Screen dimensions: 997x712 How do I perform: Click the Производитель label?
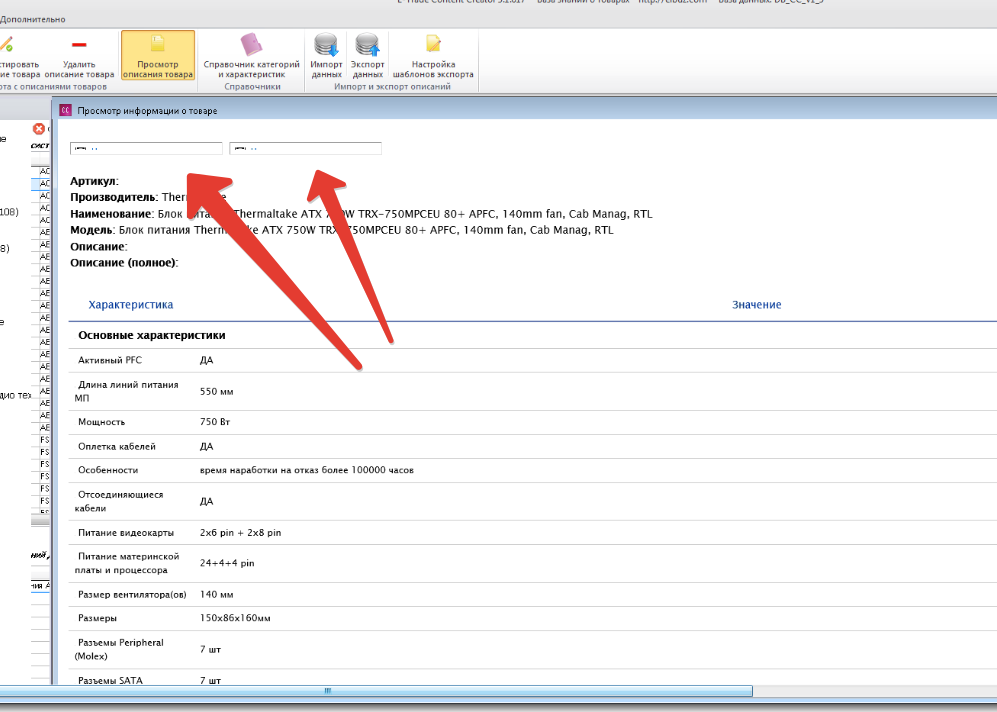pos(114,197)
